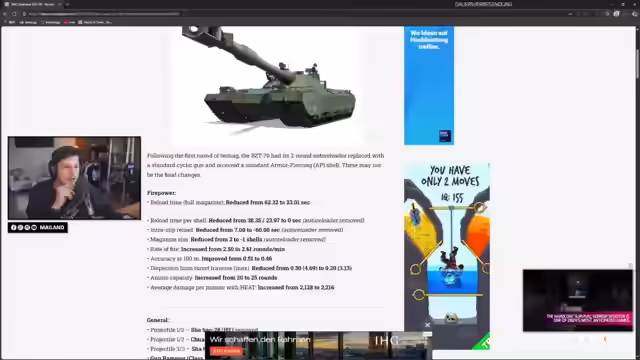Click the 'MAILAND' label under the webcam
This screenshot has width=640, height=360.
tap(52, 227)
